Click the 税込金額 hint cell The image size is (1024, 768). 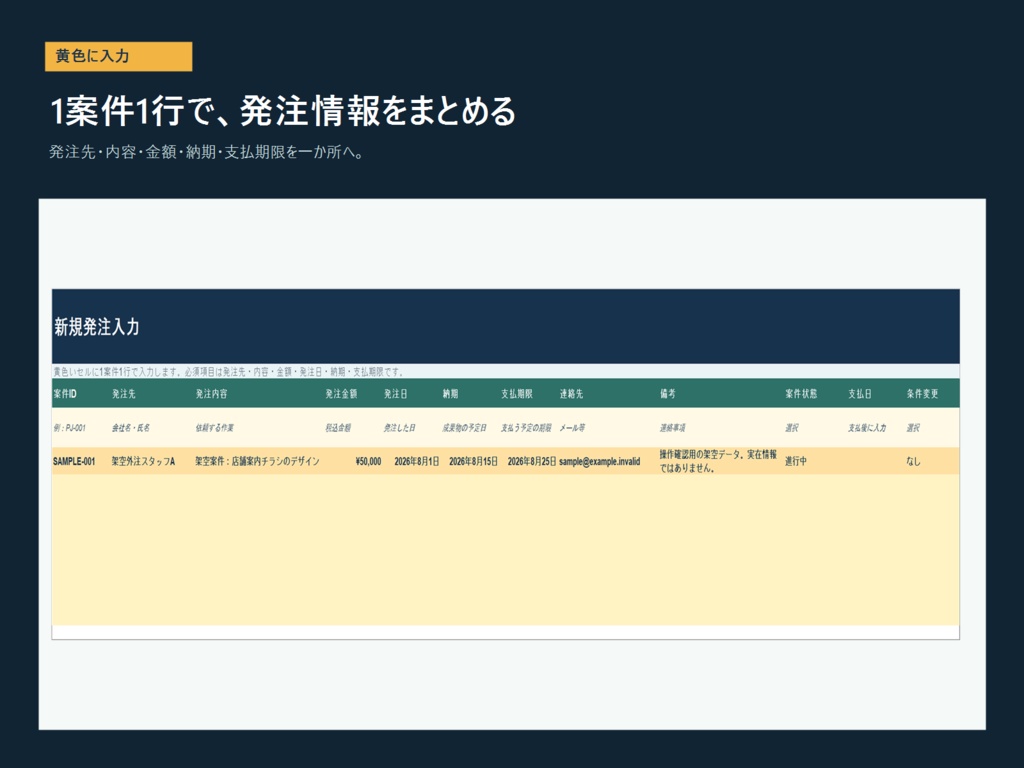click(338, 428)
